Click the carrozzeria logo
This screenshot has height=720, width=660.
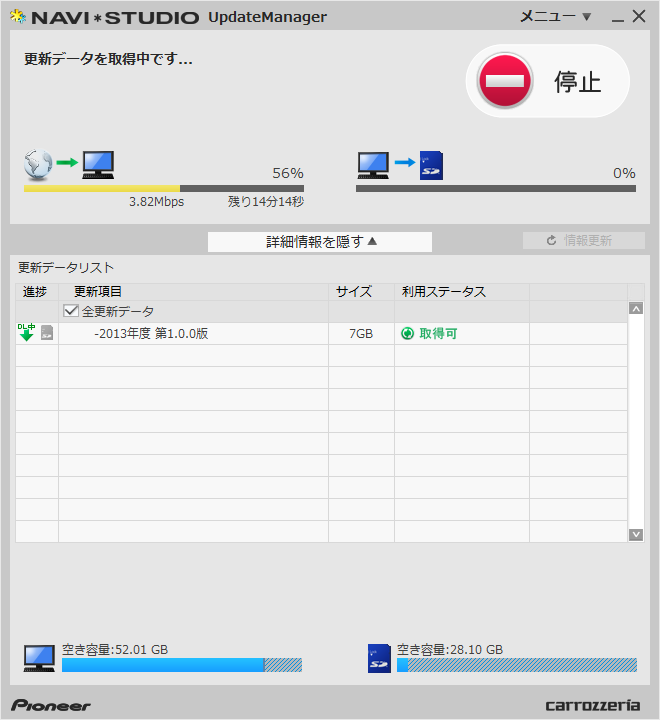[592, 705]
